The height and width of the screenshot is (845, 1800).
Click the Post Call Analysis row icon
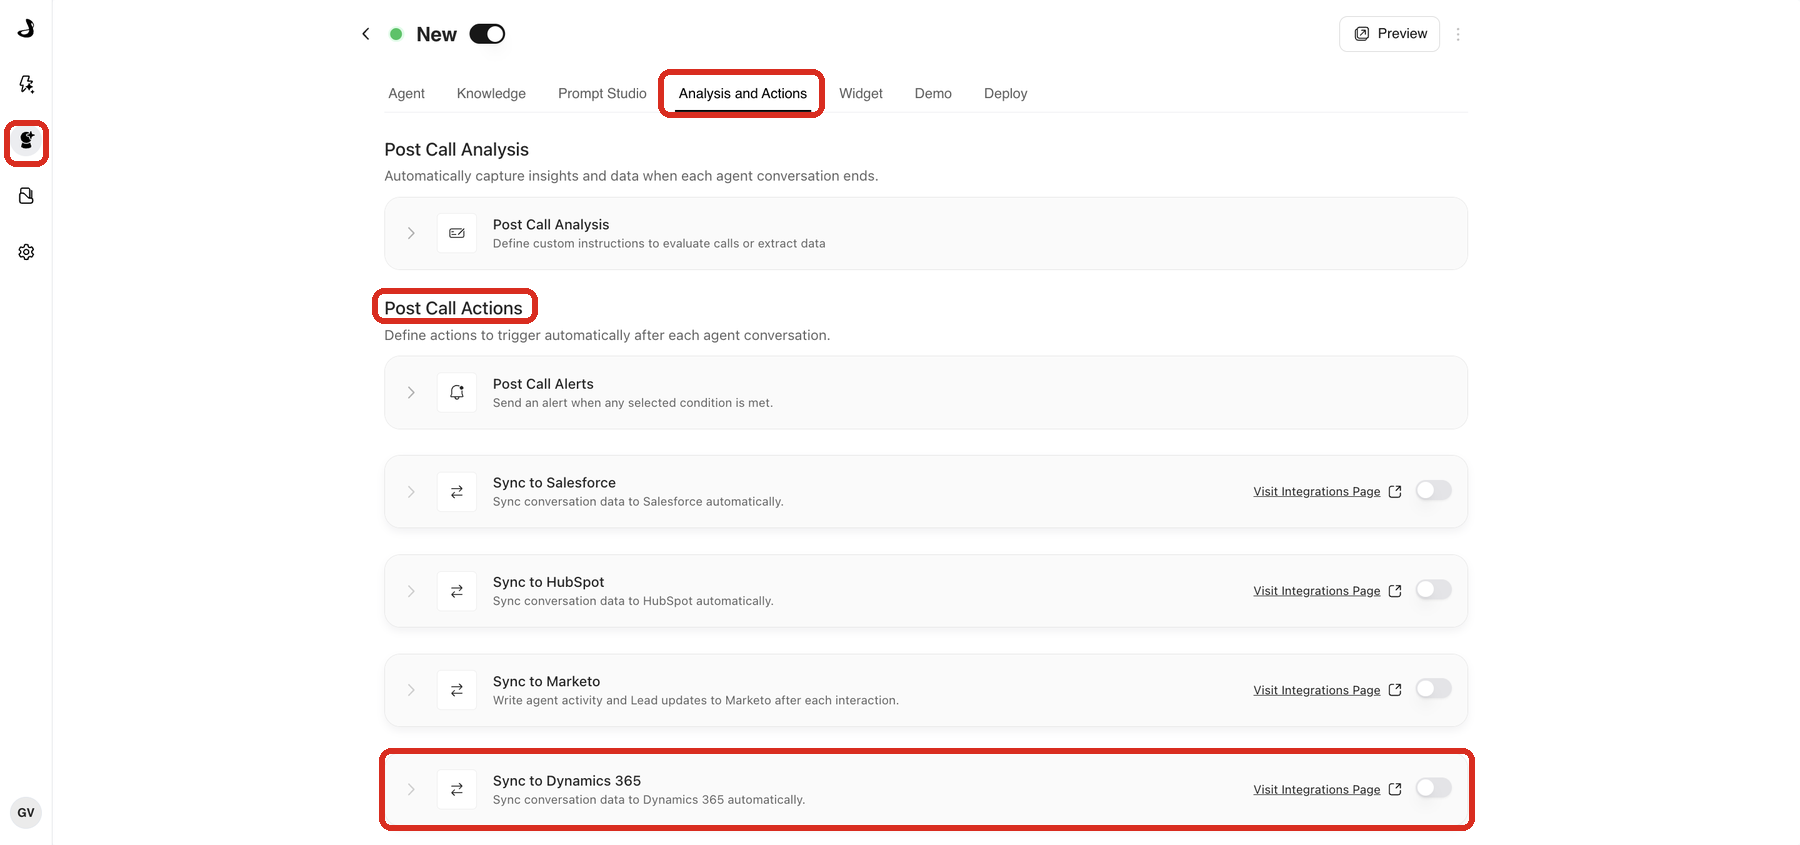click(x=457, y=233)
